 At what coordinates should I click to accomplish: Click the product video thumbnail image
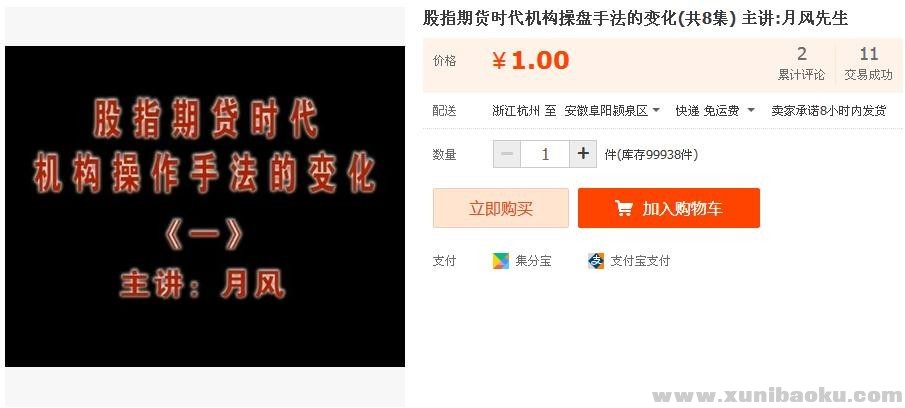[x=205, y=207]
